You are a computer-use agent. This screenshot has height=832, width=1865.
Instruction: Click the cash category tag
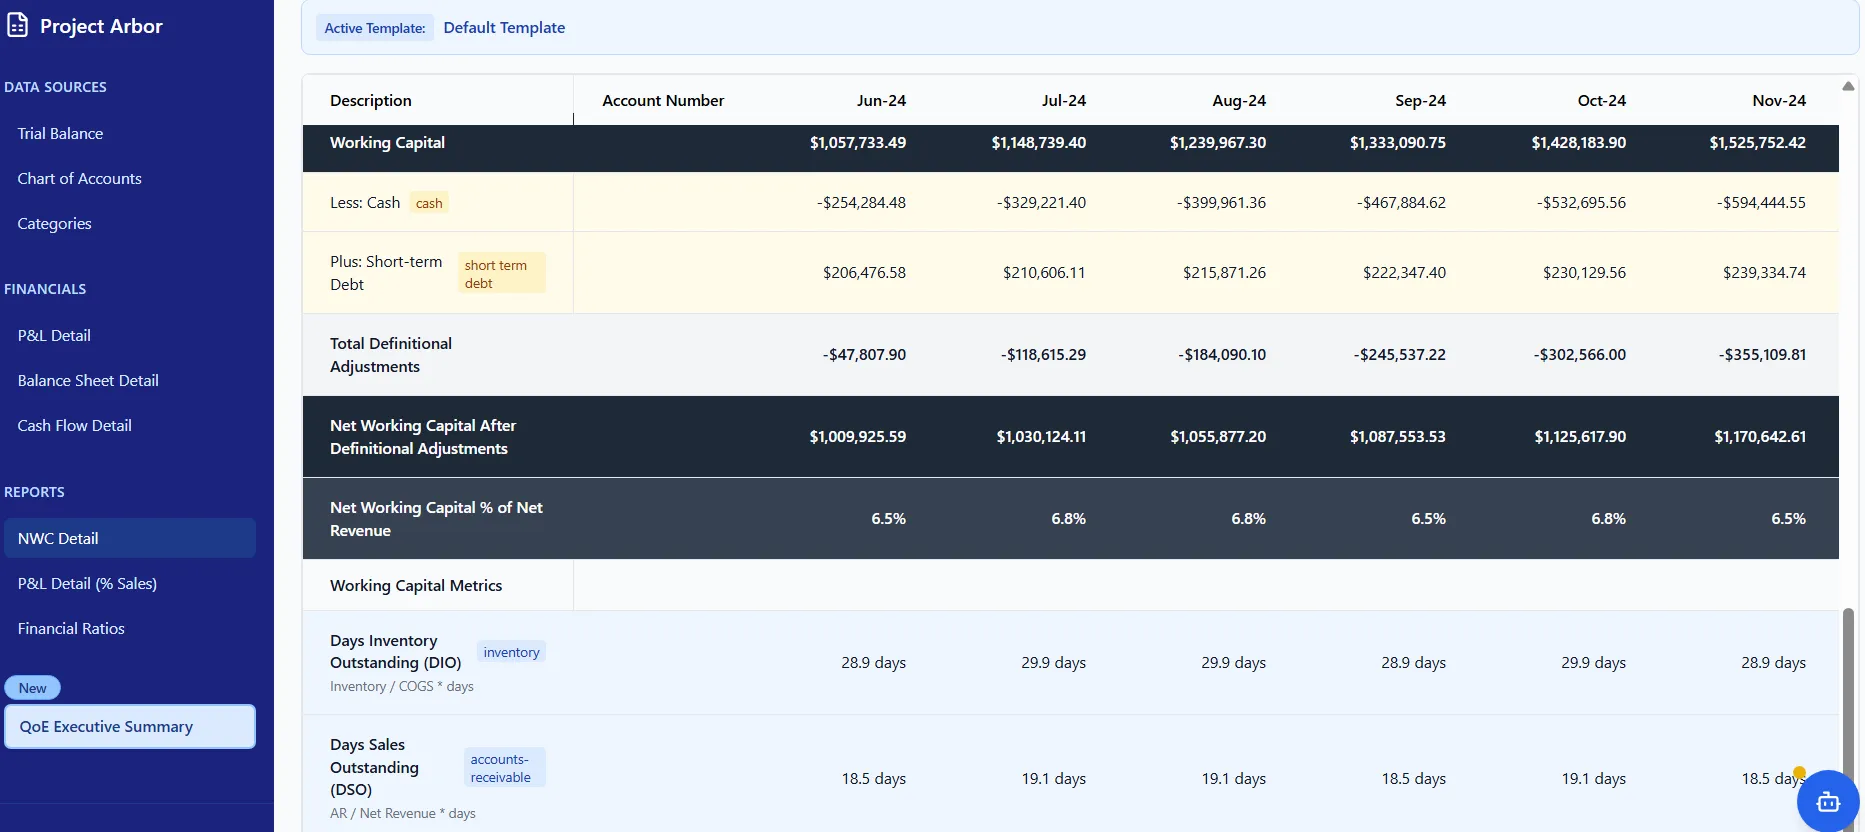(429, 203)
